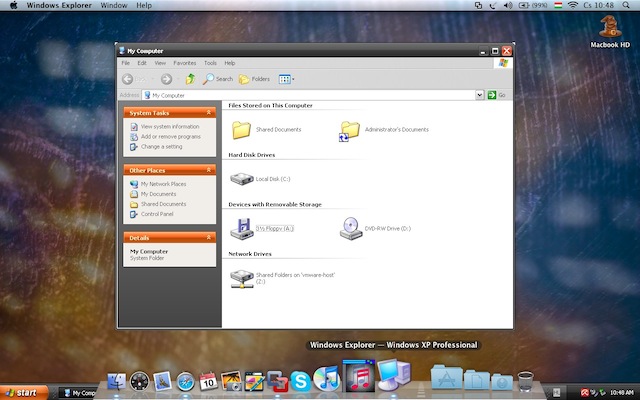The image size is (640, 400).
Task: Launch Safari from the Dock
Action: pos(185,382)
